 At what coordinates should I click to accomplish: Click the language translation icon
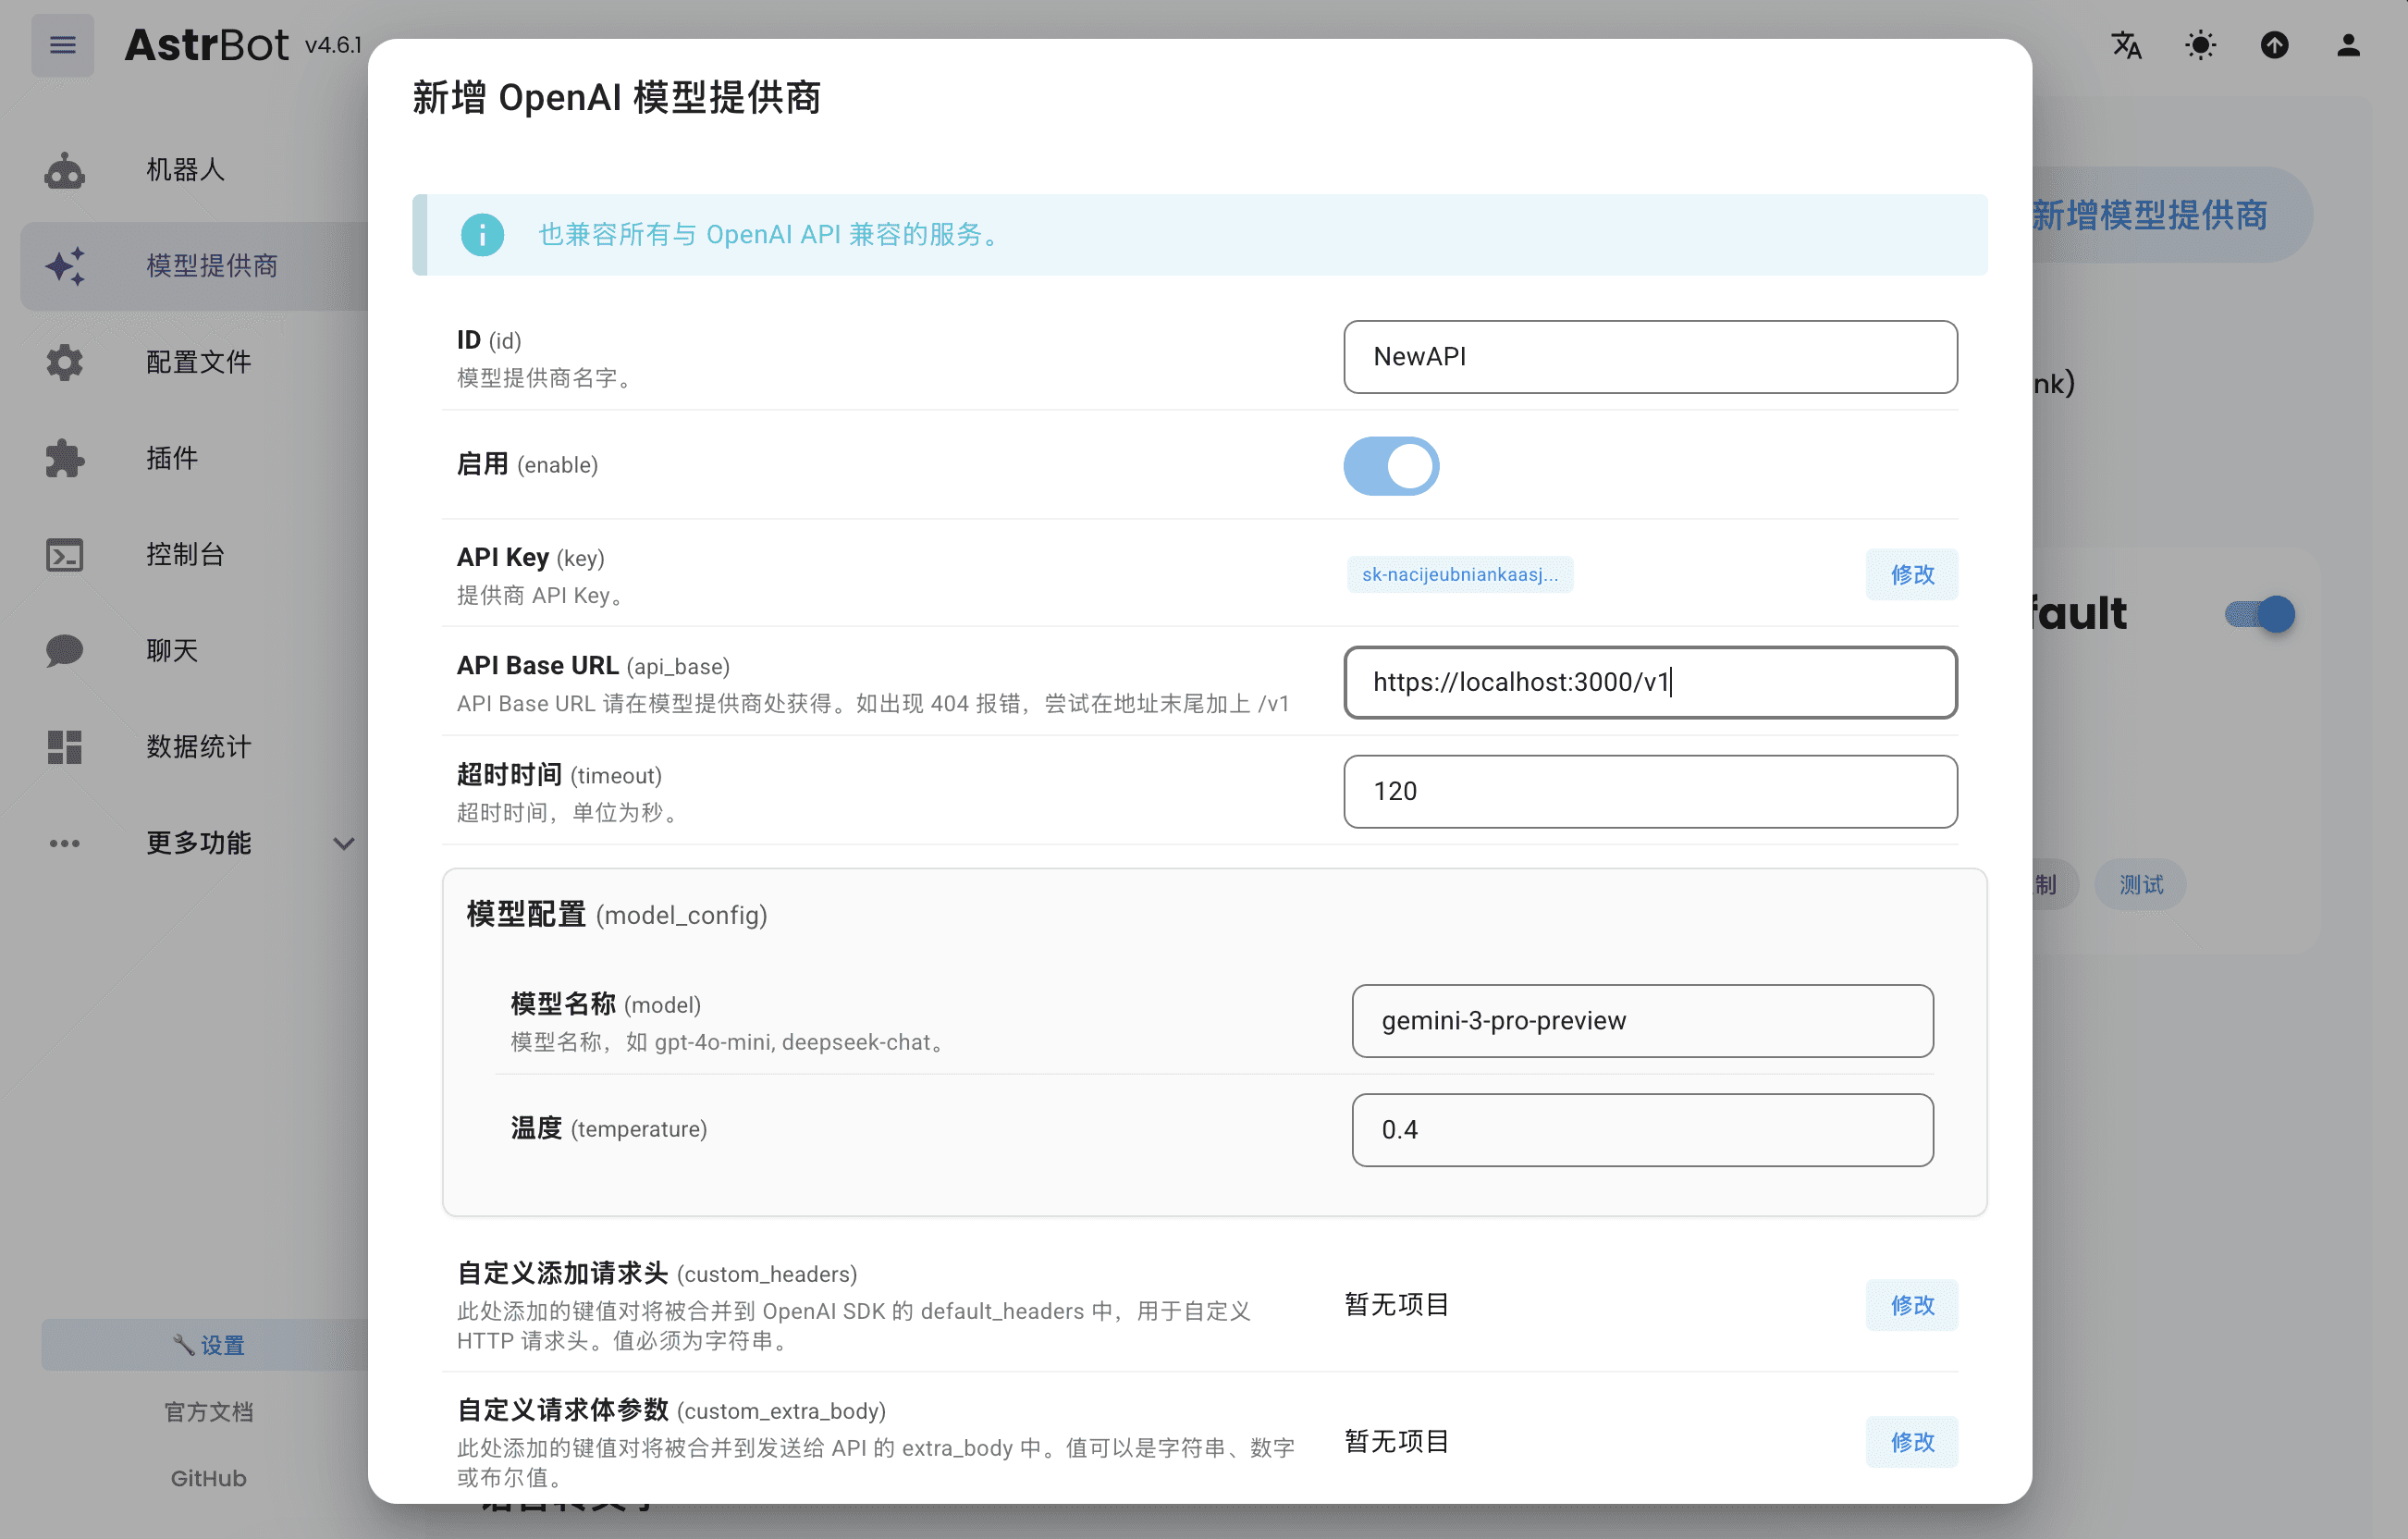point(2126,45)
